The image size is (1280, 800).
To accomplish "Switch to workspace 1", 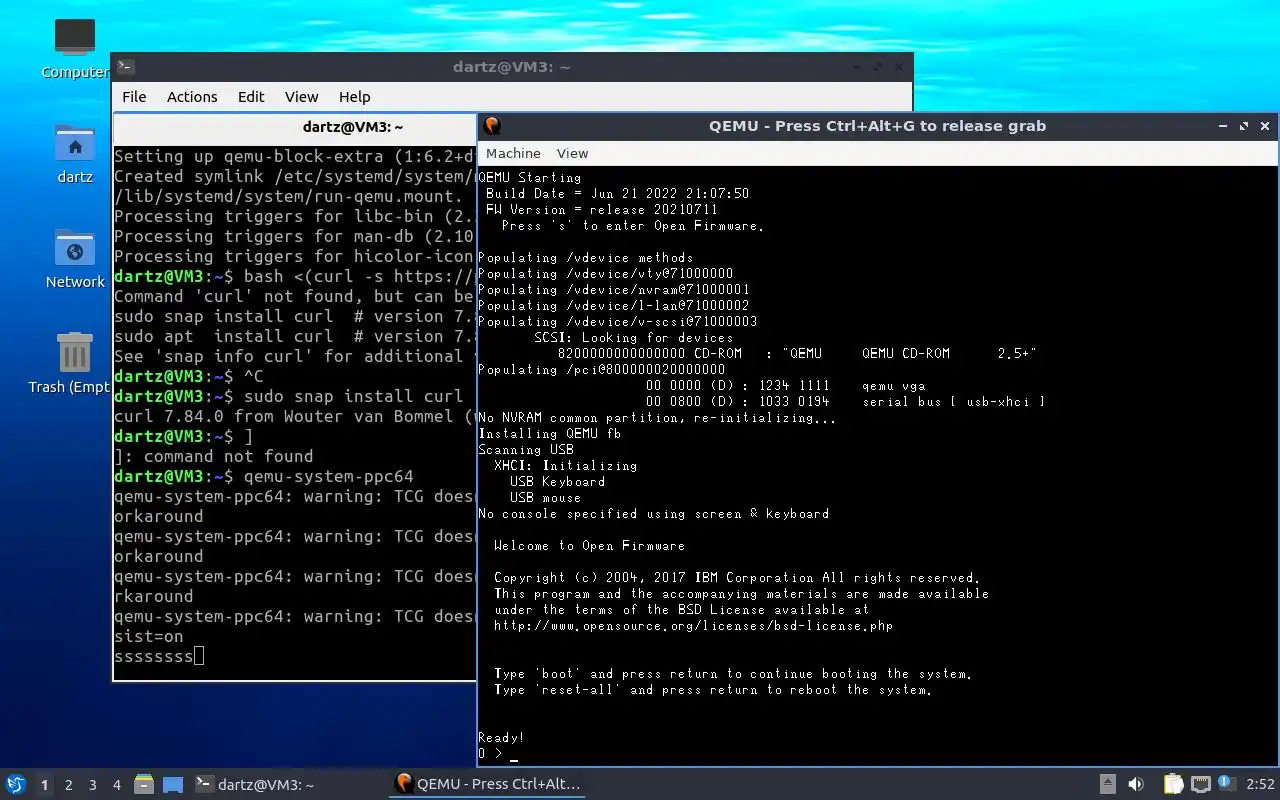I will click(x=44, y=785).
